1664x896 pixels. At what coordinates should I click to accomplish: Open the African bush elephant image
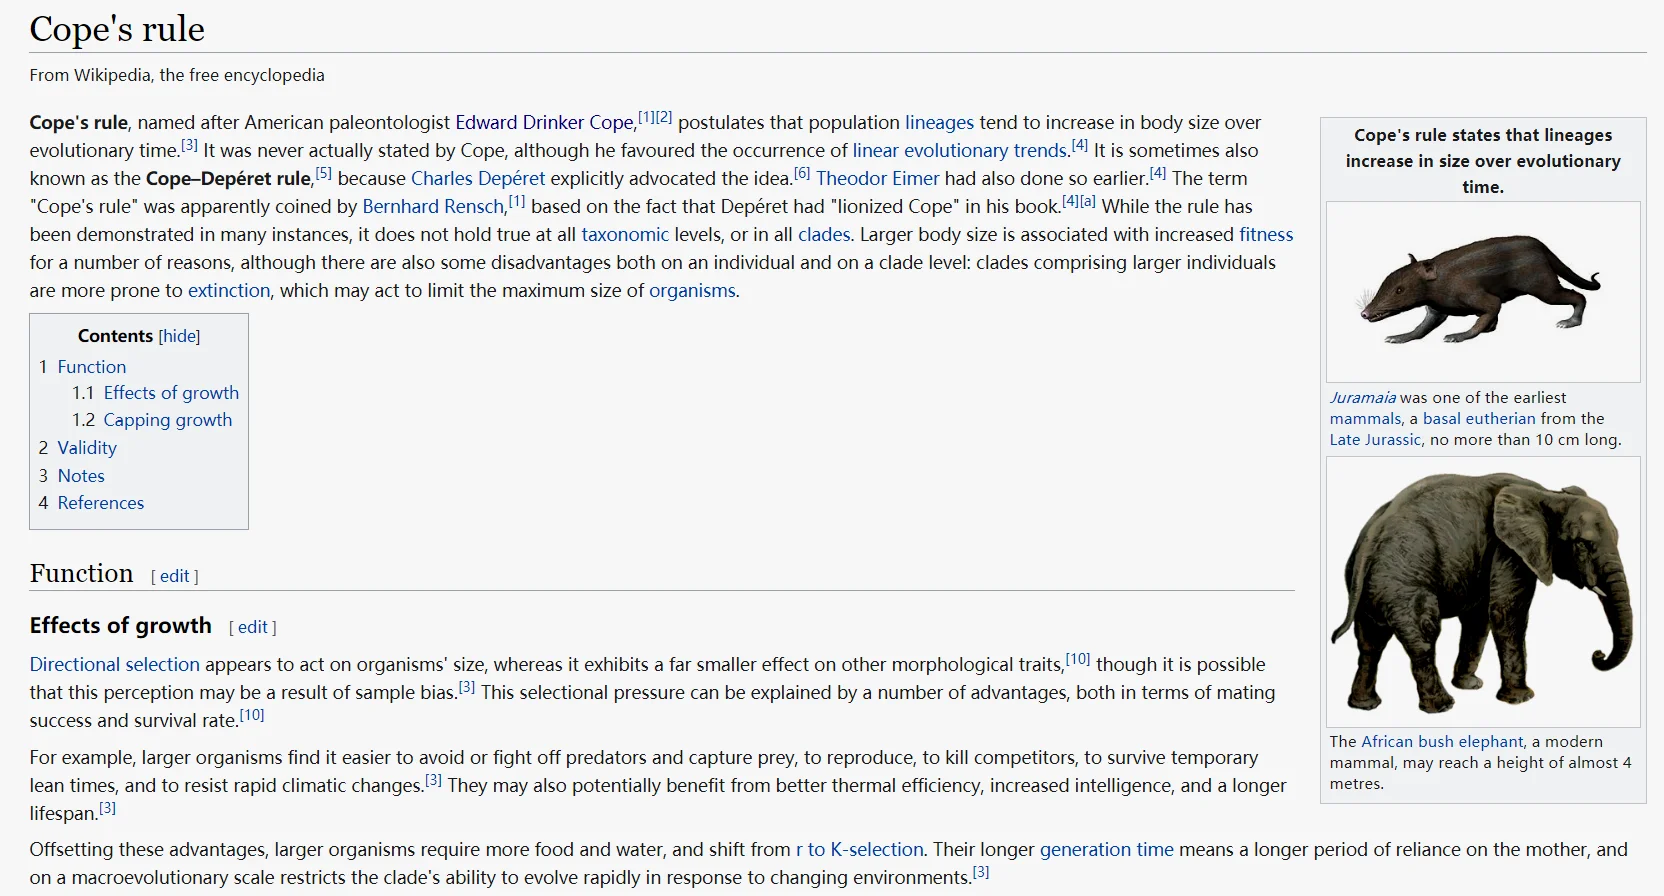coord(1483,592)
